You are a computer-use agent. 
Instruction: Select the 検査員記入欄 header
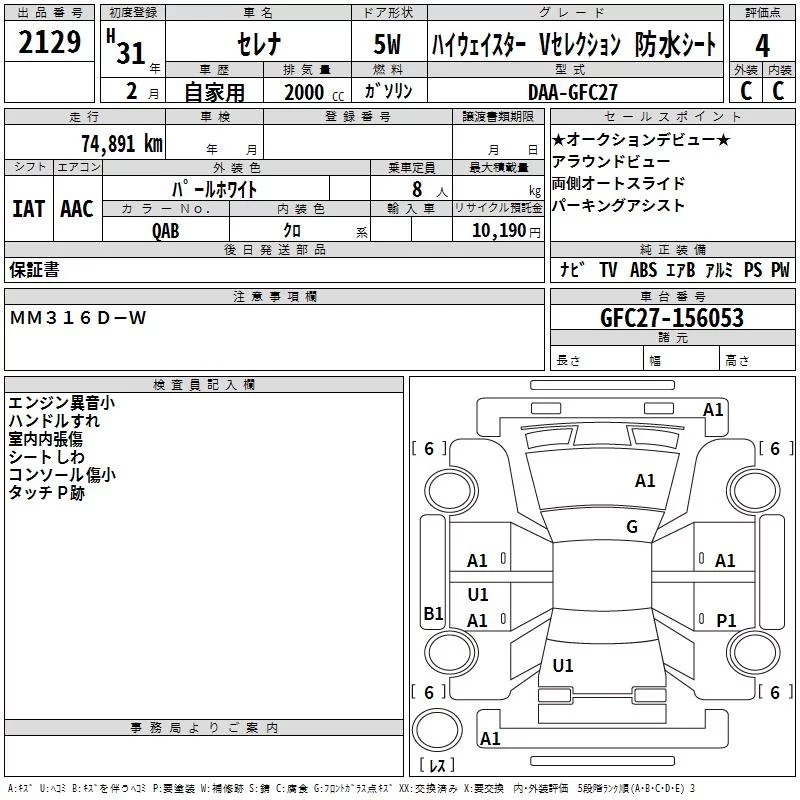pyautogui.click(x=204, y=384)
